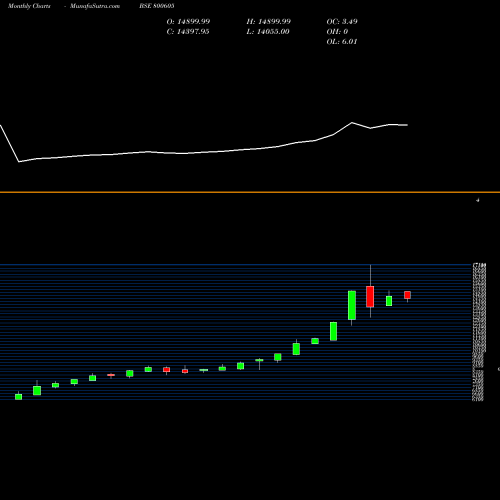Click the close price 'C: 14397.95'

point(188,32)
